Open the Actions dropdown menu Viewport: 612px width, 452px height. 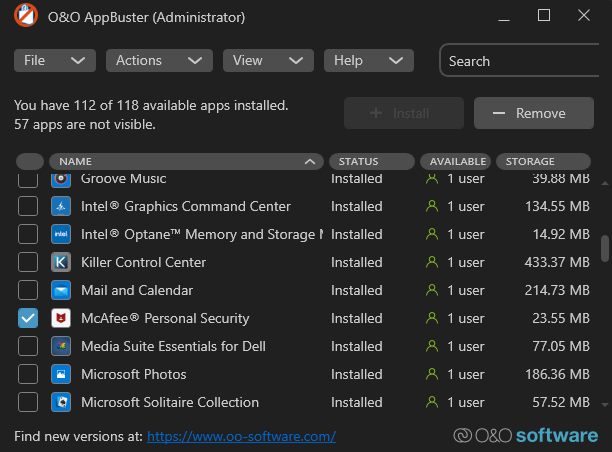tap(159, 61)
